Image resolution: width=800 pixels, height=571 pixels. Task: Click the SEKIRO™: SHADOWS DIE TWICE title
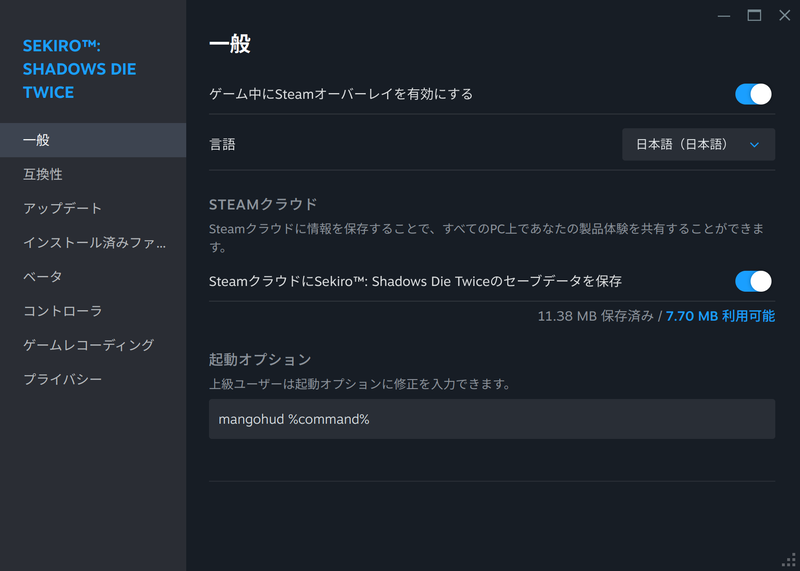[x=80, y=69]
